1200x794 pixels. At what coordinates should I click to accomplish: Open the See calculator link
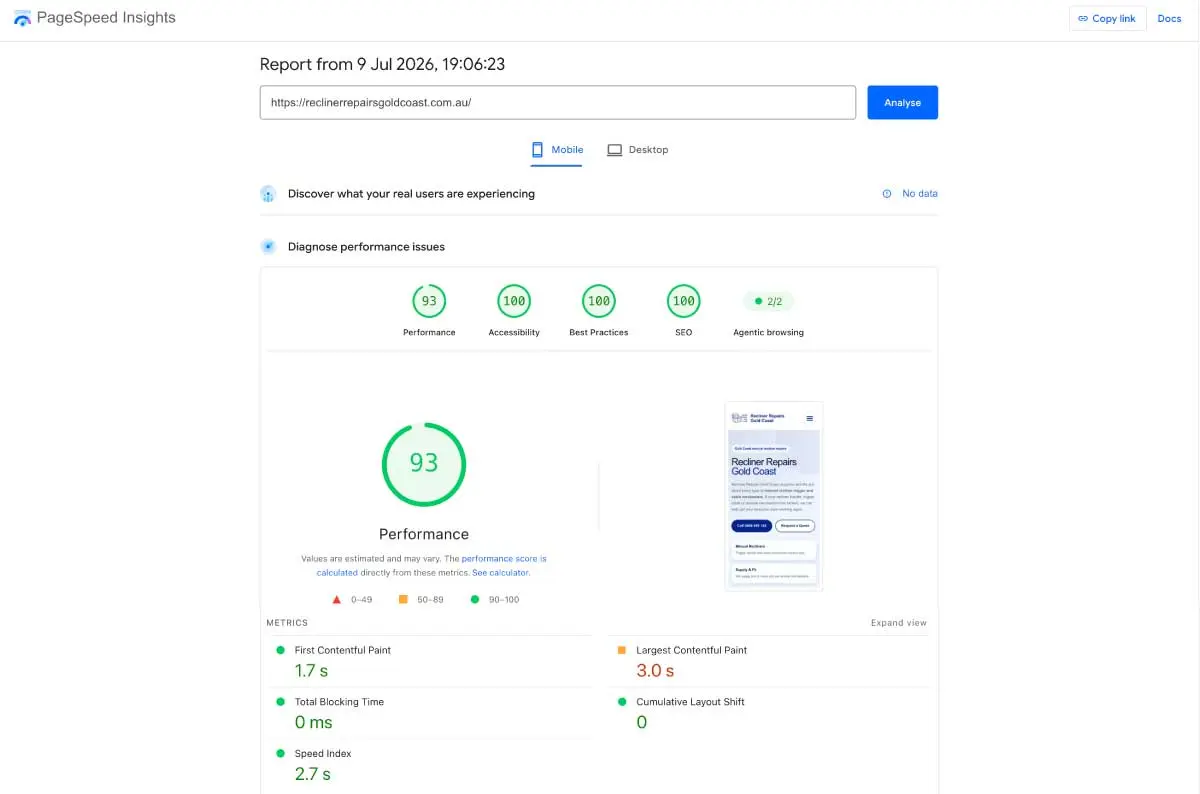tap(500, 573)
